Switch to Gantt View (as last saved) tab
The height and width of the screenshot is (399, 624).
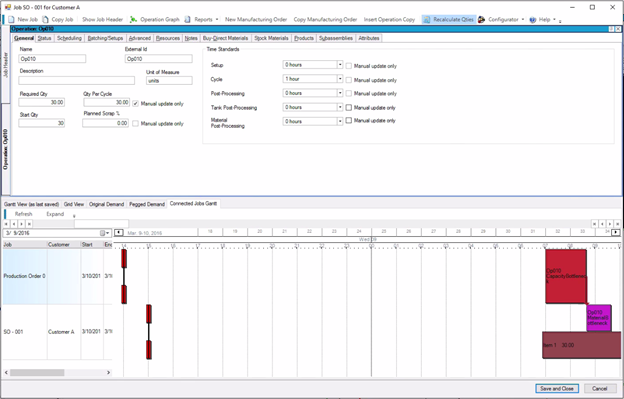(x=31, y=204)
